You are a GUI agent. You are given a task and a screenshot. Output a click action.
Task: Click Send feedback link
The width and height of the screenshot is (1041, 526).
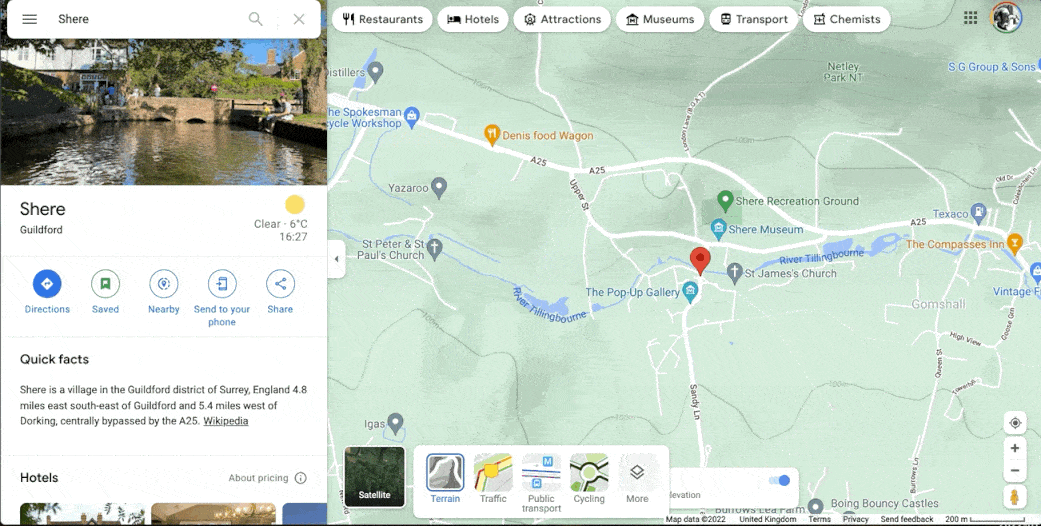pyautogui.click(x=907, y=519)
